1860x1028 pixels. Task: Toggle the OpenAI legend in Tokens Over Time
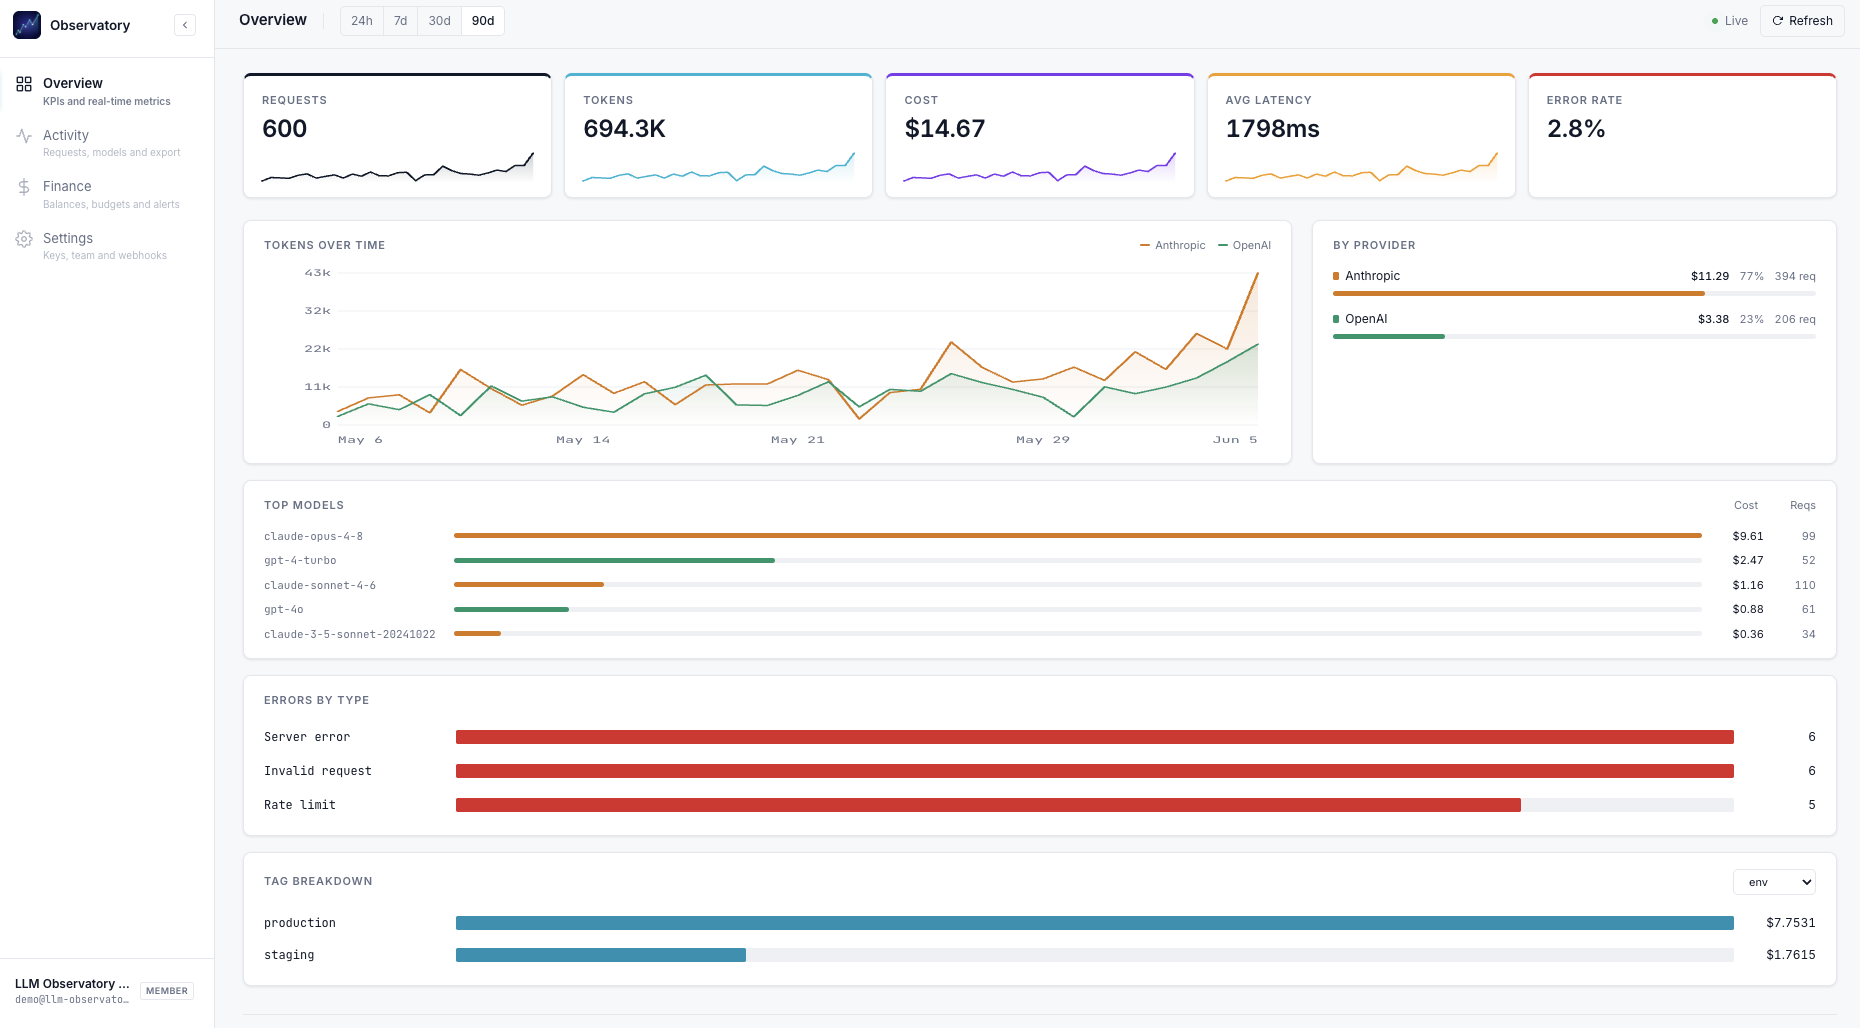click(x=1245, y=245)
